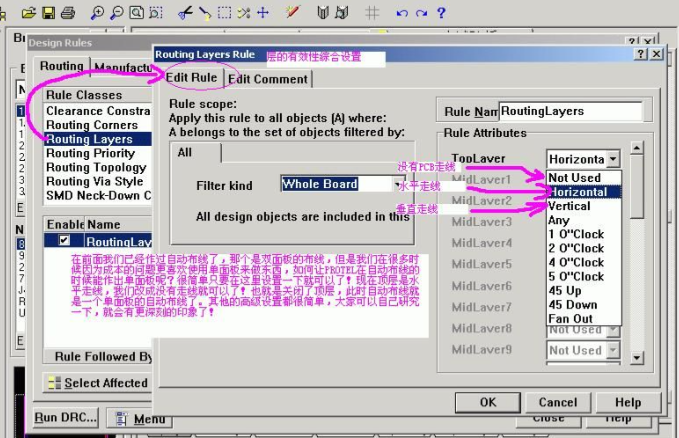679x438 pixels.
Task: Click the Zoom In magnifier icon
Action: click(x=97, y=13)
